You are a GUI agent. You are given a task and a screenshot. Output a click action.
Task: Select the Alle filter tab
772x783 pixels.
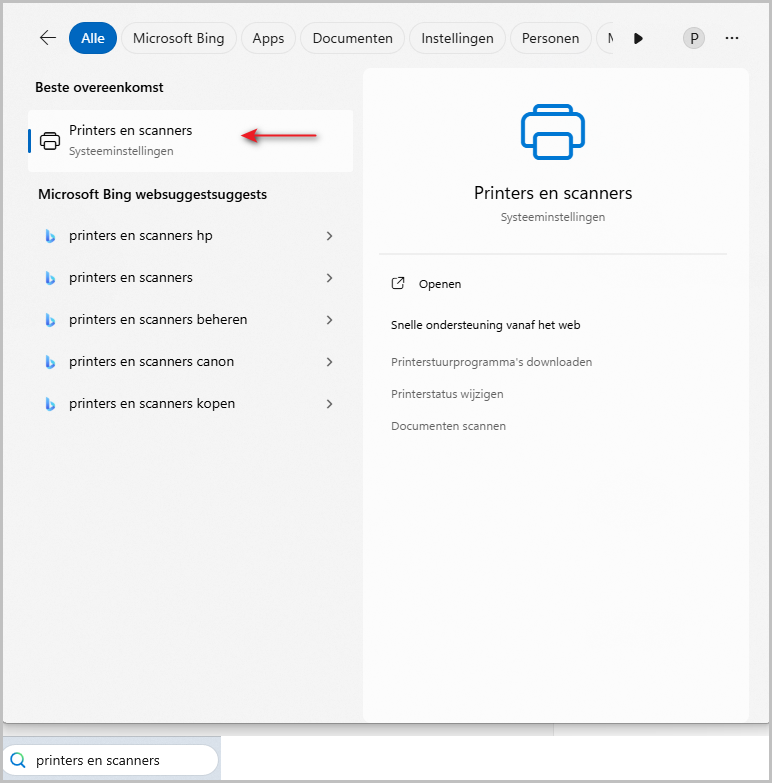[92, 38]
